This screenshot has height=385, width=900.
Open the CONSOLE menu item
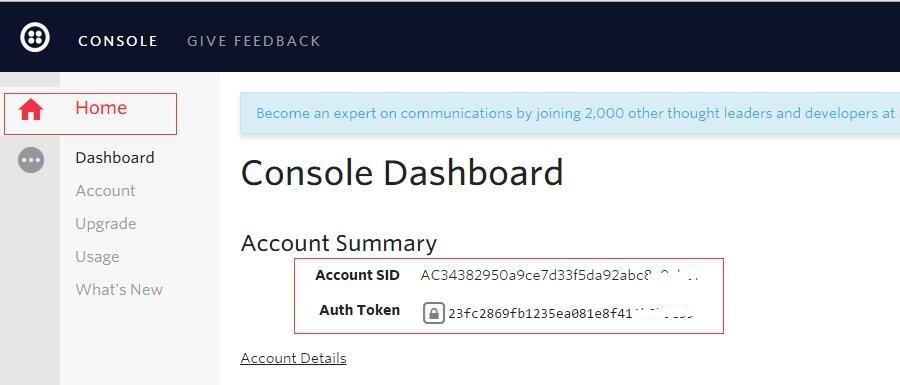point(118,41)
